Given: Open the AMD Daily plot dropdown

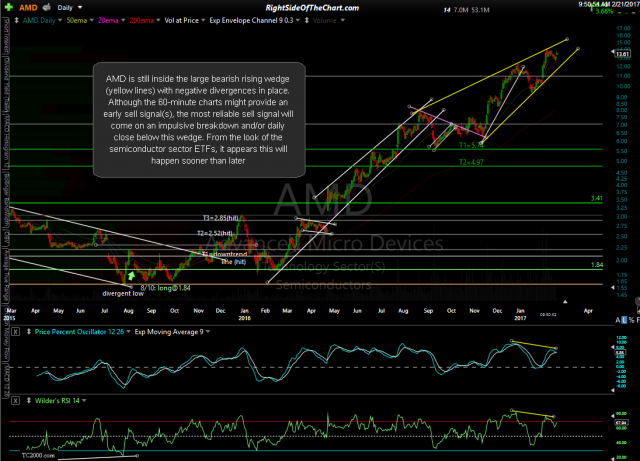Looking at the screenshot, I should click(x=60, y=20).
